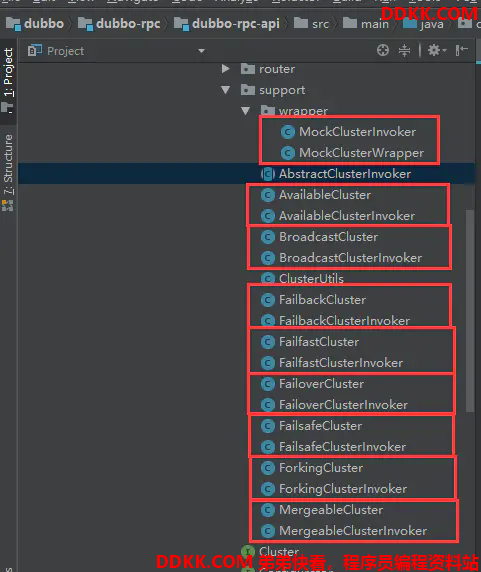Select the support folder icon
This screenshot has height=572, width=481.
click(248, 90)
